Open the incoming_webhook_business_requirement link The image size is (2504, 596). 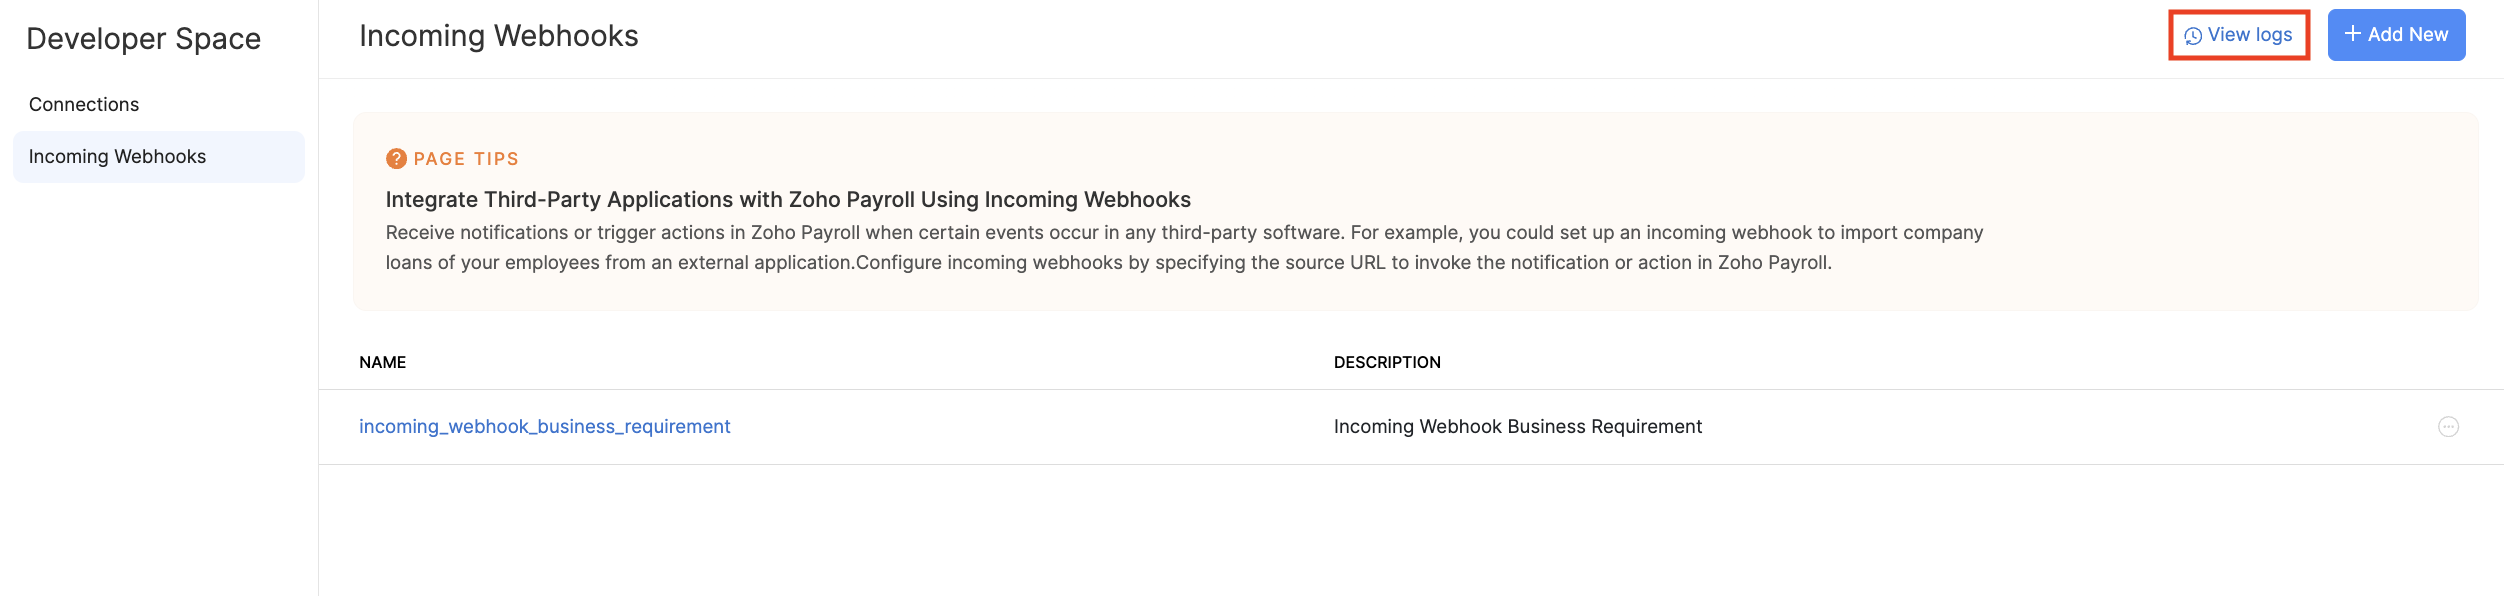click(545, 427)
